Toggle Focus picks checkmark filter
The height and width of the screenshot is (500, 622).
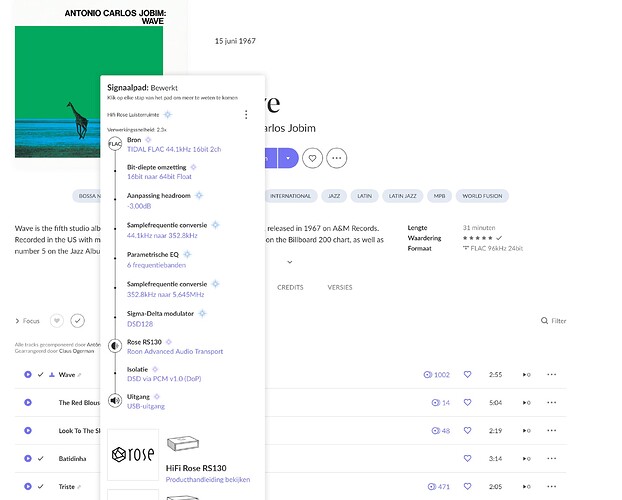[78, 321]
